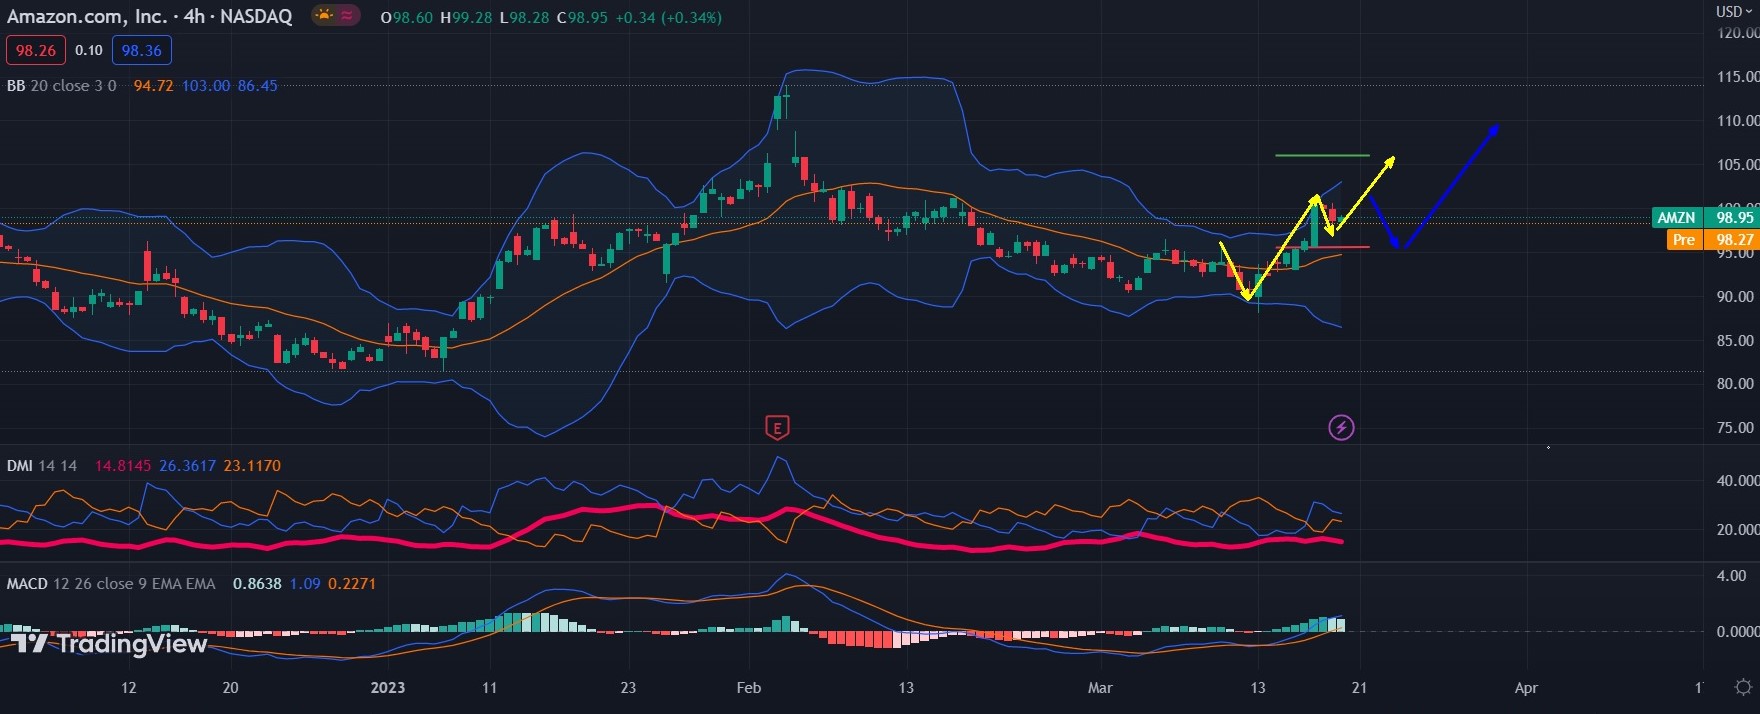Click the pink approximate-data icon

347,15
